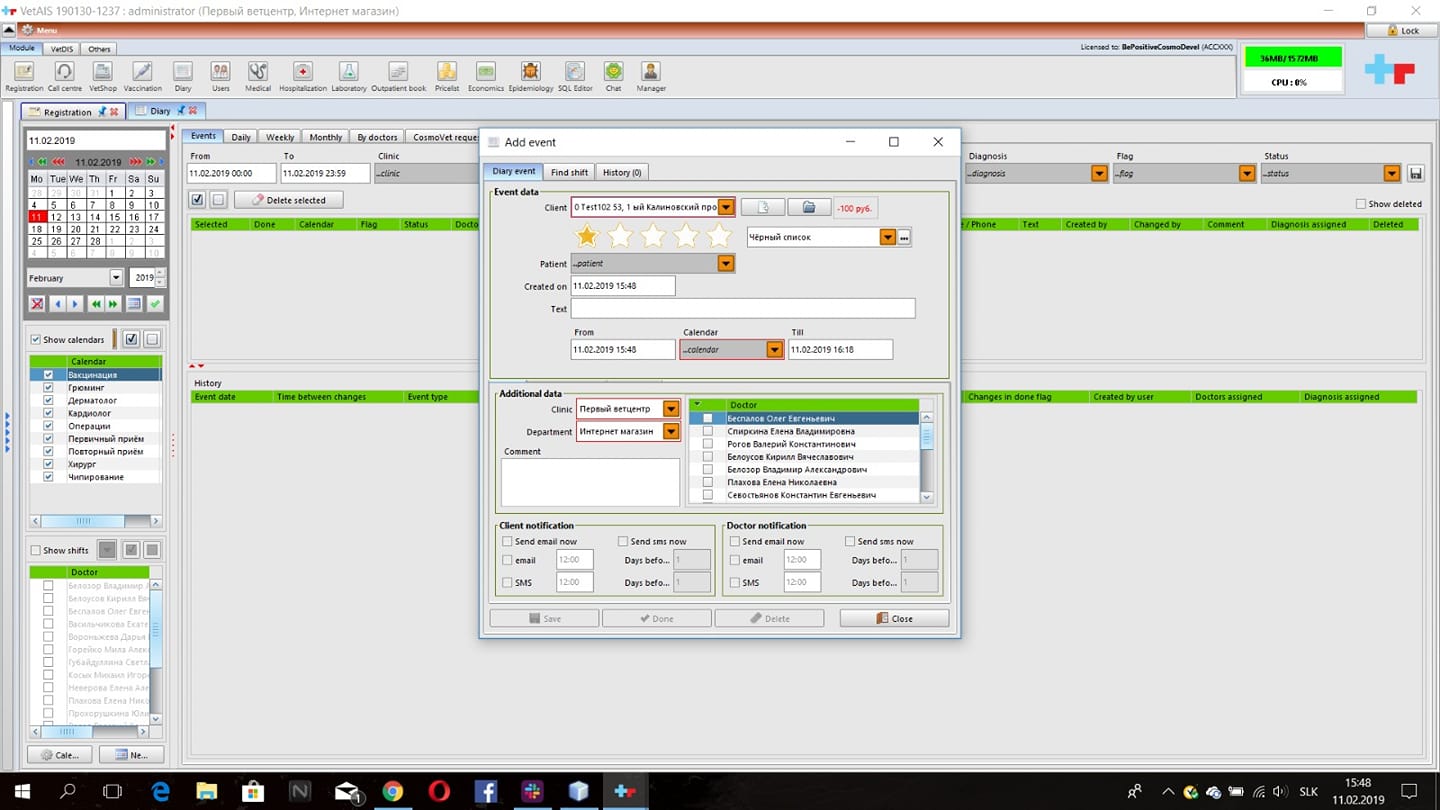The height and width of the screenshot is (810, 1440).
Task: Click the green checkmark icon under calendar
Action: click(x=155, y=304)
